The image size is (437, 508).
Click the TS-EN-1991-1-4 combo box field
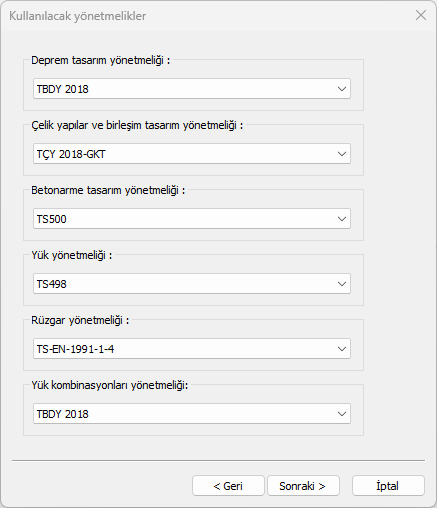point(192,349)
